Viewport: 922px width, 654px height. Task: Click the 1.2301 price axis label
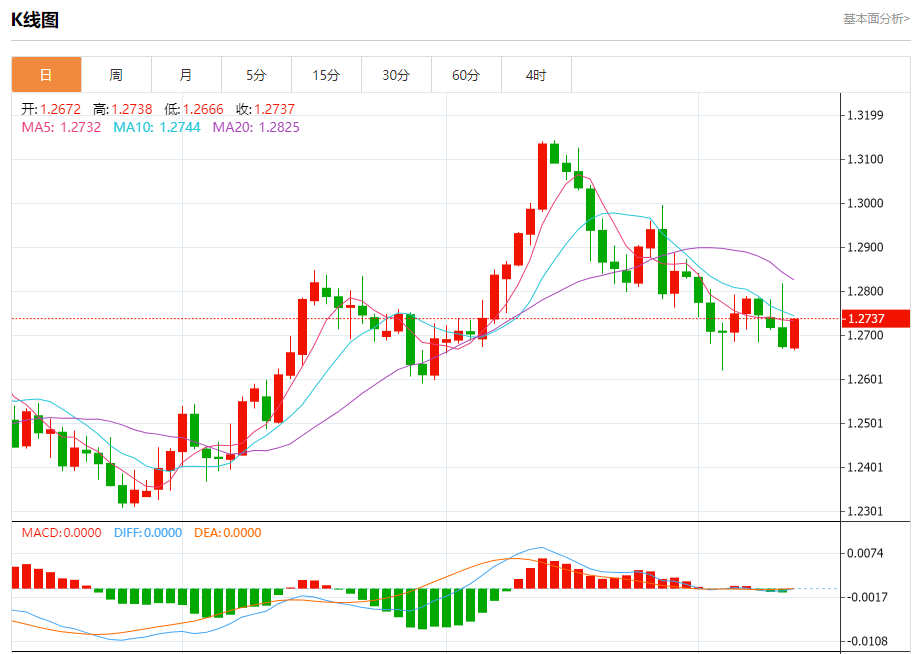pos(865,512)
